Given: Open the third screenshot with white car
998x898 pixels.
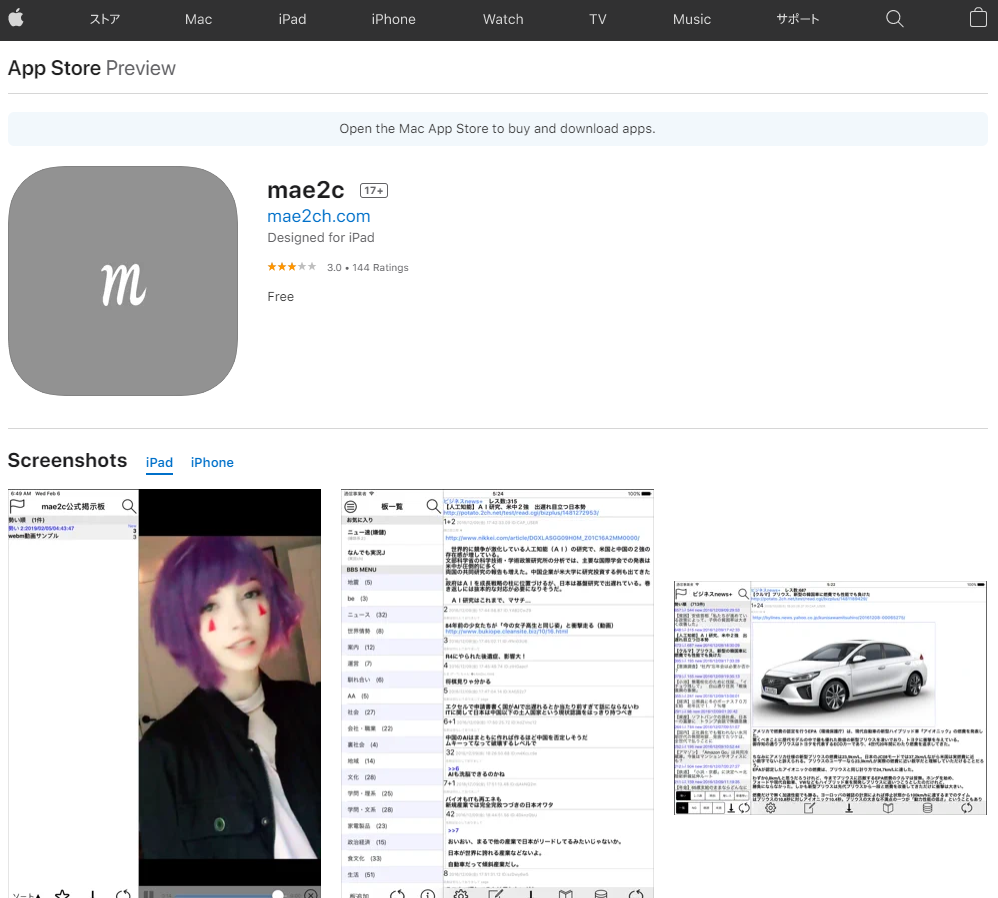Looking at the screenshot, I should [x=830, y=698].
